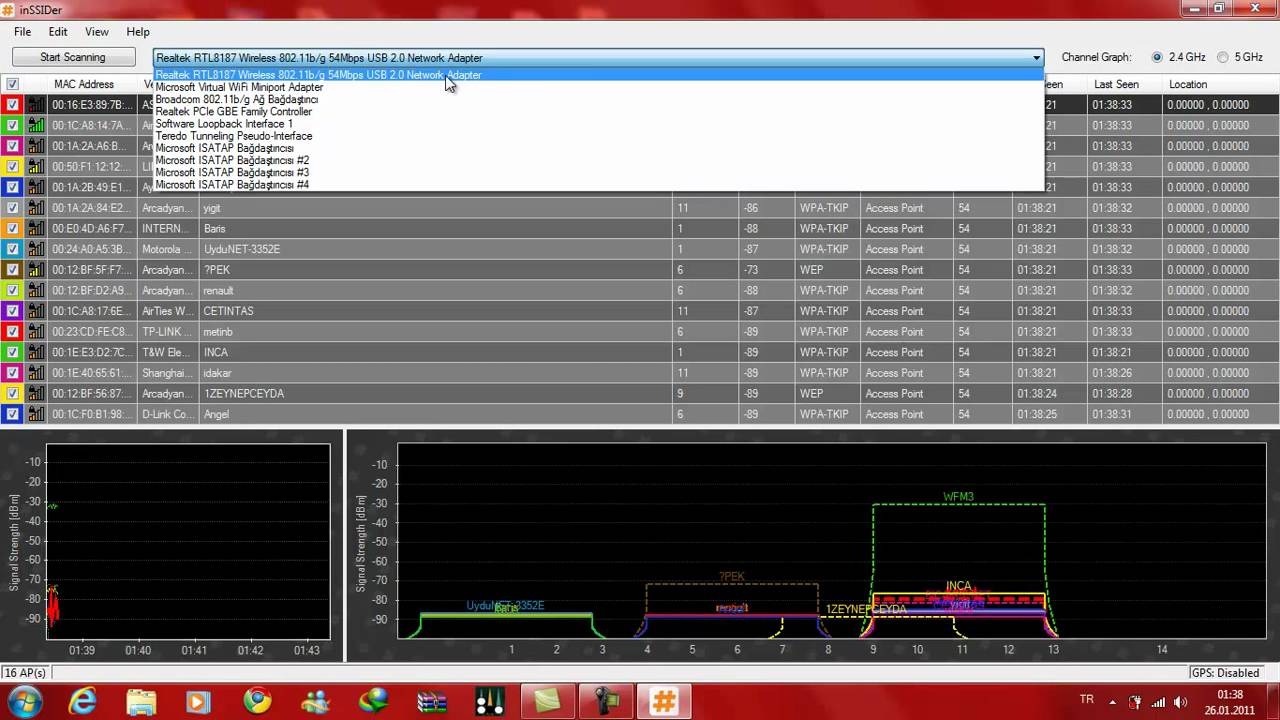This screenshot has height=720, width=1280.
Task: Select MAC address 00:24:A0:A5:3B row
Action: [x=91, y=249]
